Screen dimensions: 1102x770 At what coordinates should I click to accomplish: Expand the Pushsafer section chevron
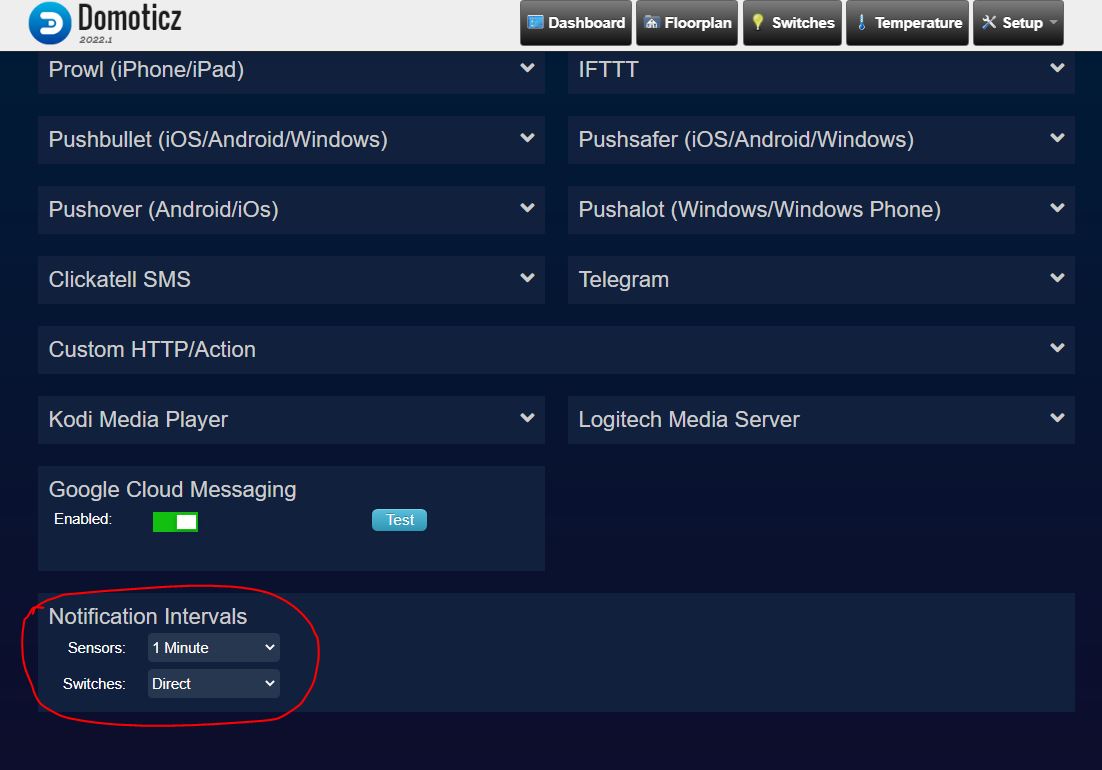pos(1057,138)
